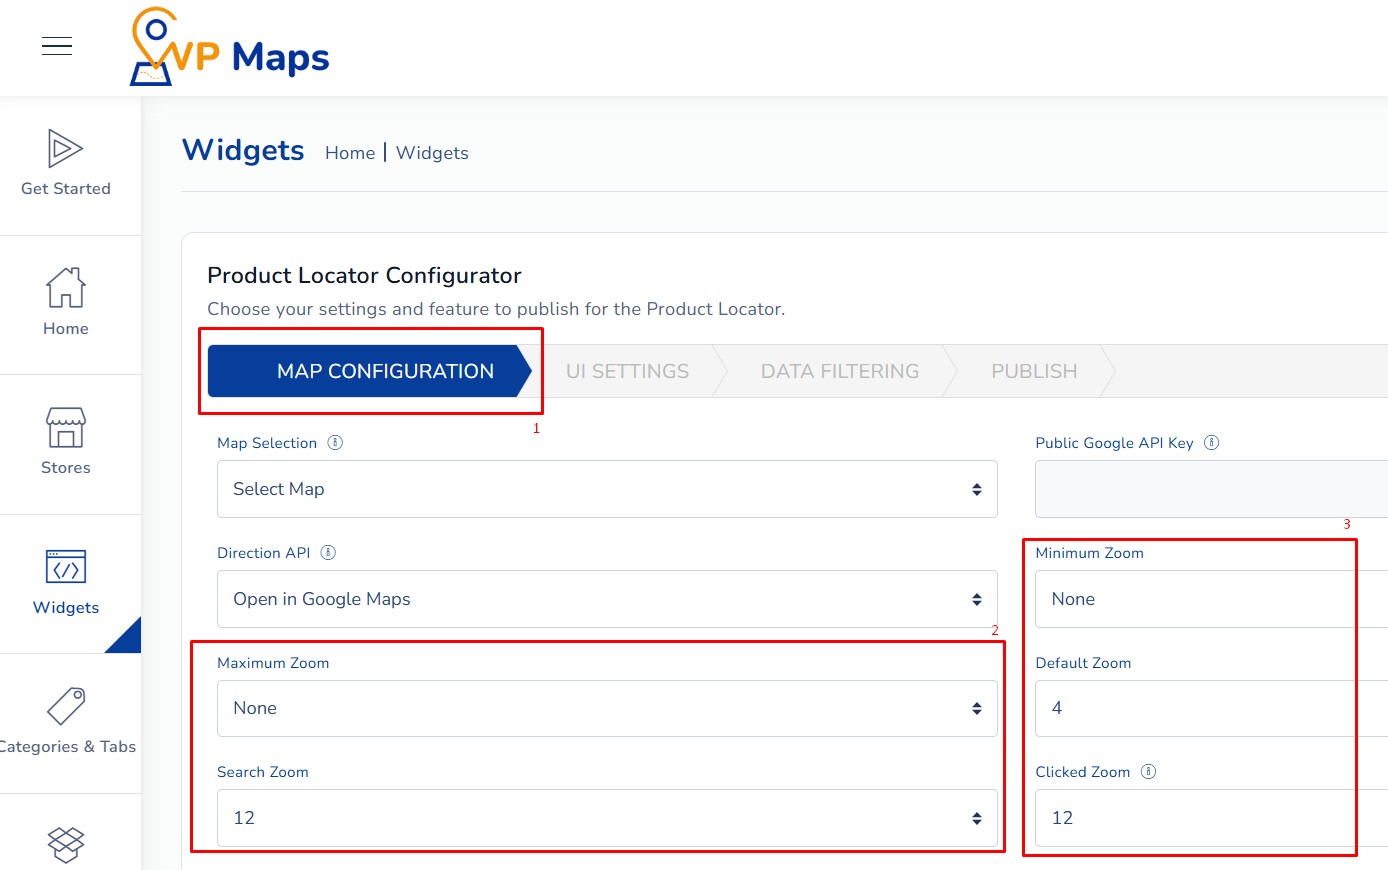Open the Select Map dropdown
The width and height of the screenshot is (1388, 870).
tap(607, 489)
